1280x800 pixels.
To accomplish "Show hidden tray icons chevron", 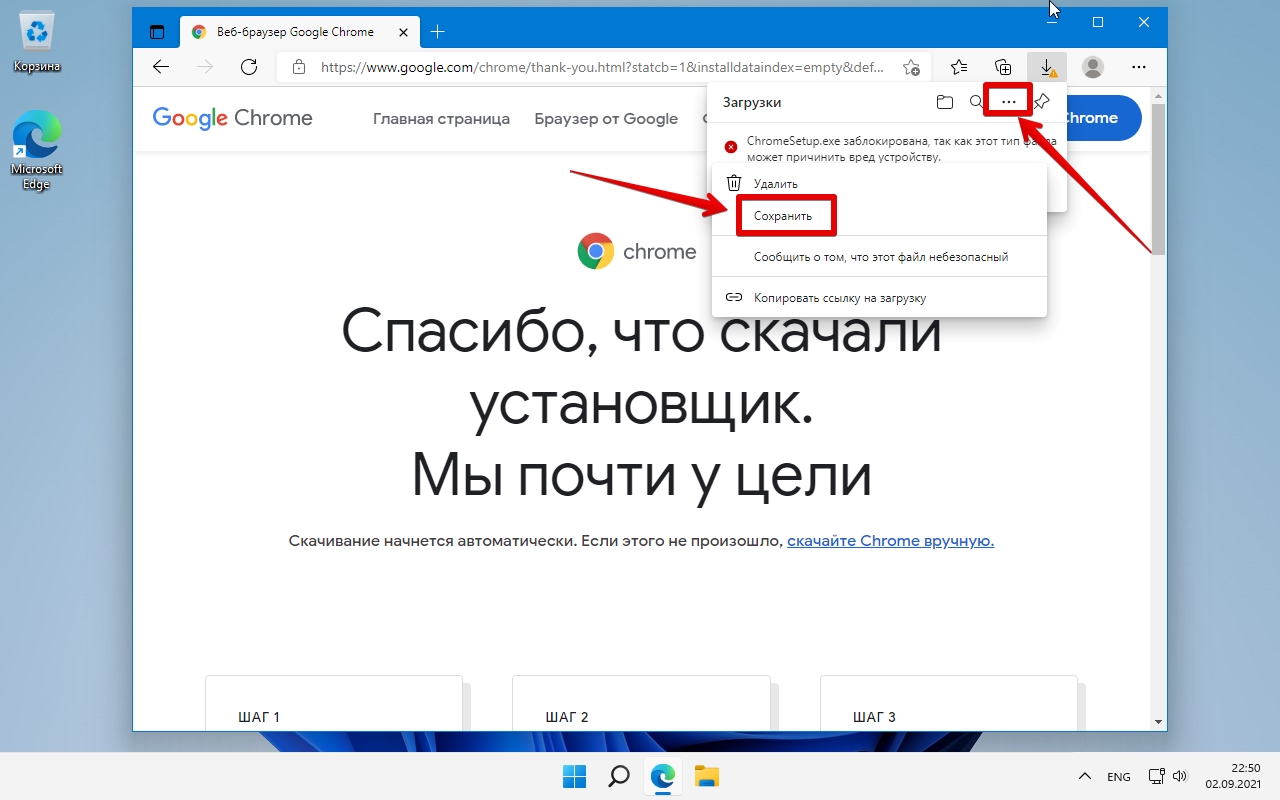I will click(x=1084, y=776).
